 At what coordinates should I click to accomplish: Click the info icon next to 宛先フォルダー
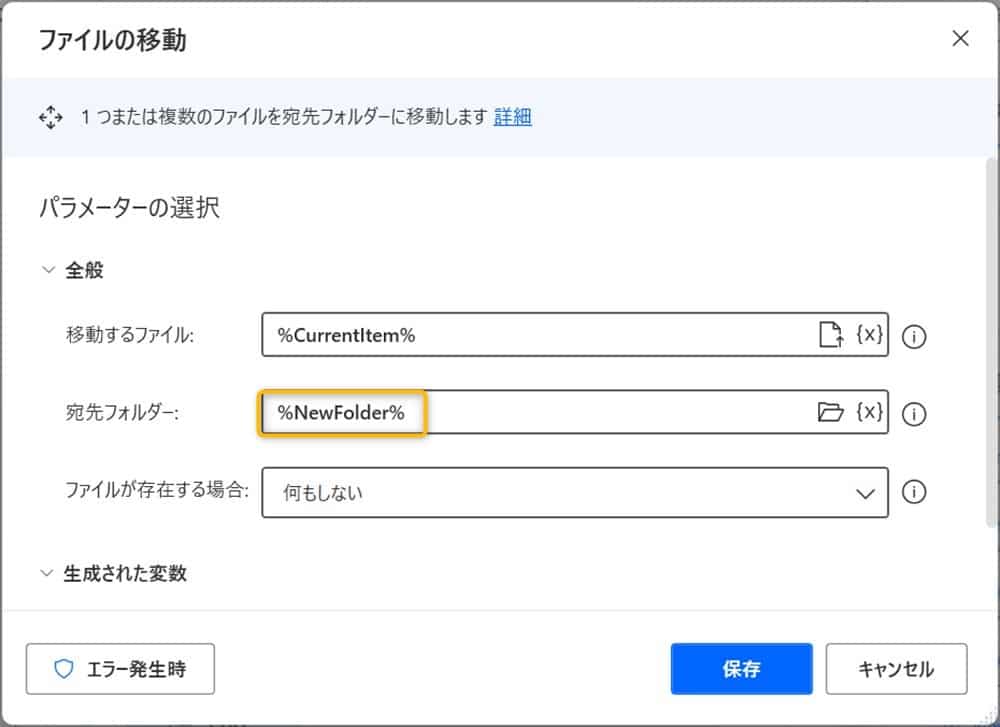click(x=914, y=412)
